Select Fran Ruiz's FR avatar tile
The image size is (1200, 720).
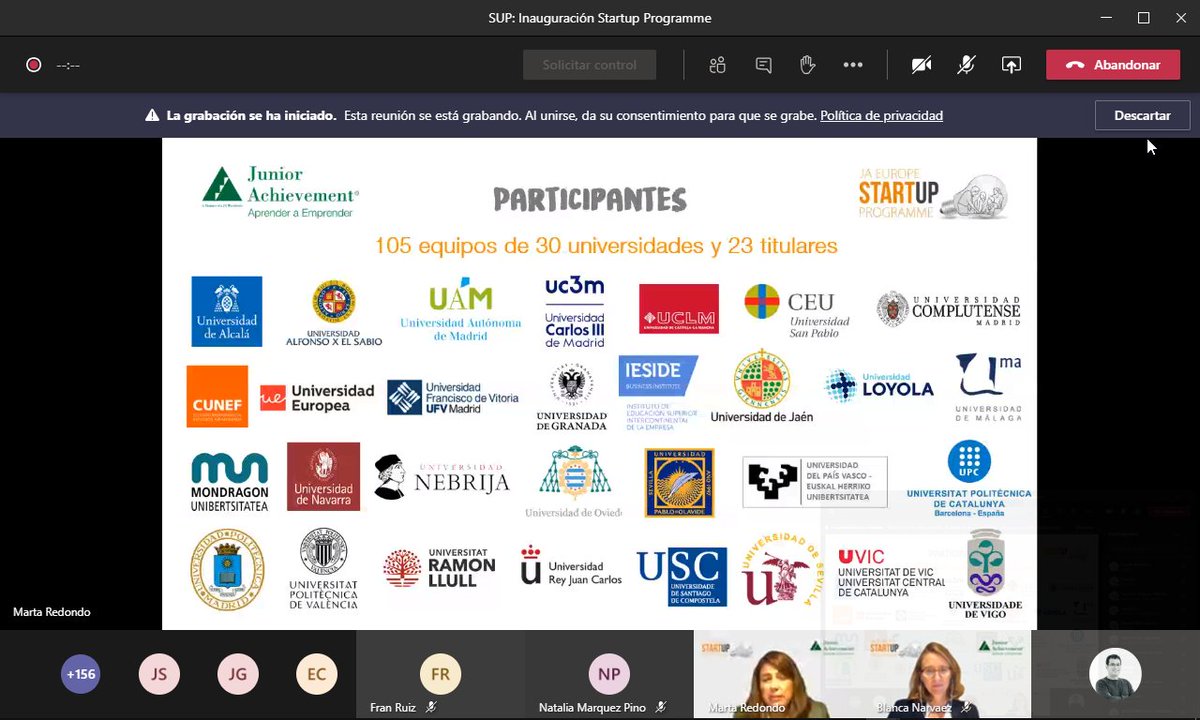tap(440, 675)
